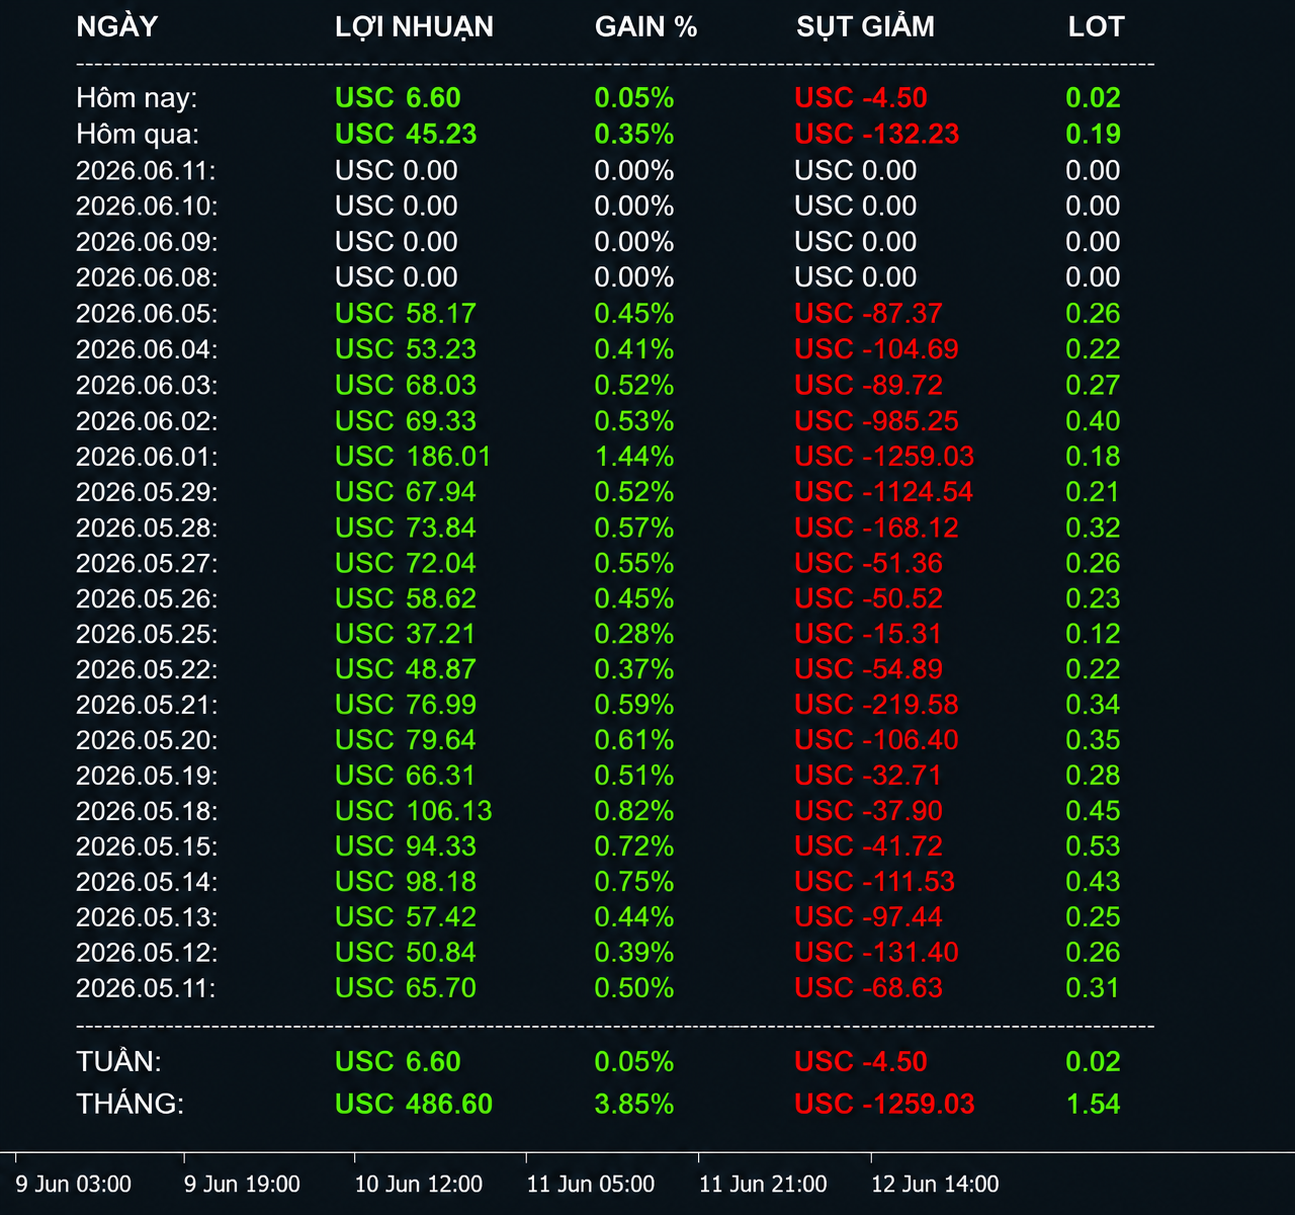Click timeline marker 9 Jun 19:00
Viewport: 1295px width, 1215px height.
point(242,1184)
